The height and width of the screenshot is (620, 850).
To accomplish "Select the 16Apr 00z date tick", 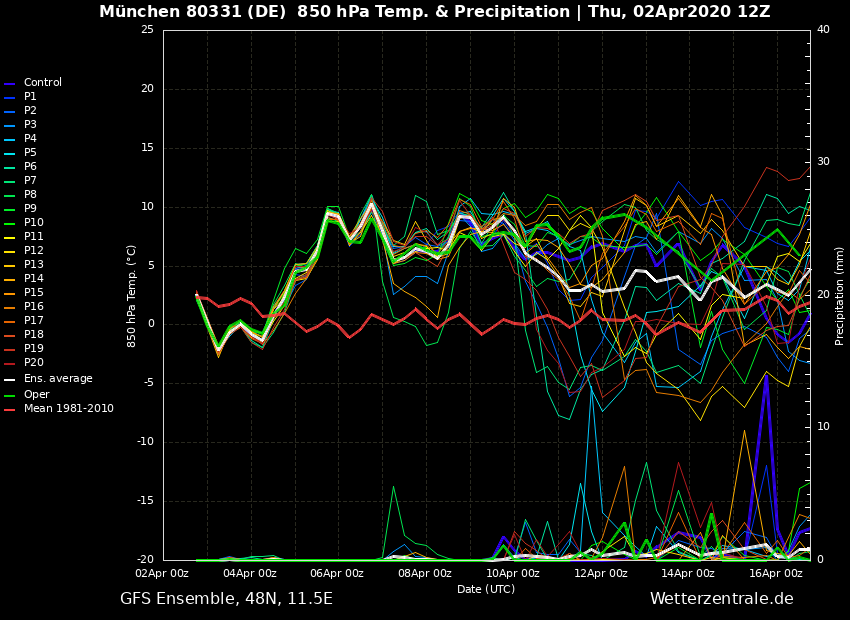I will (776, 574).
